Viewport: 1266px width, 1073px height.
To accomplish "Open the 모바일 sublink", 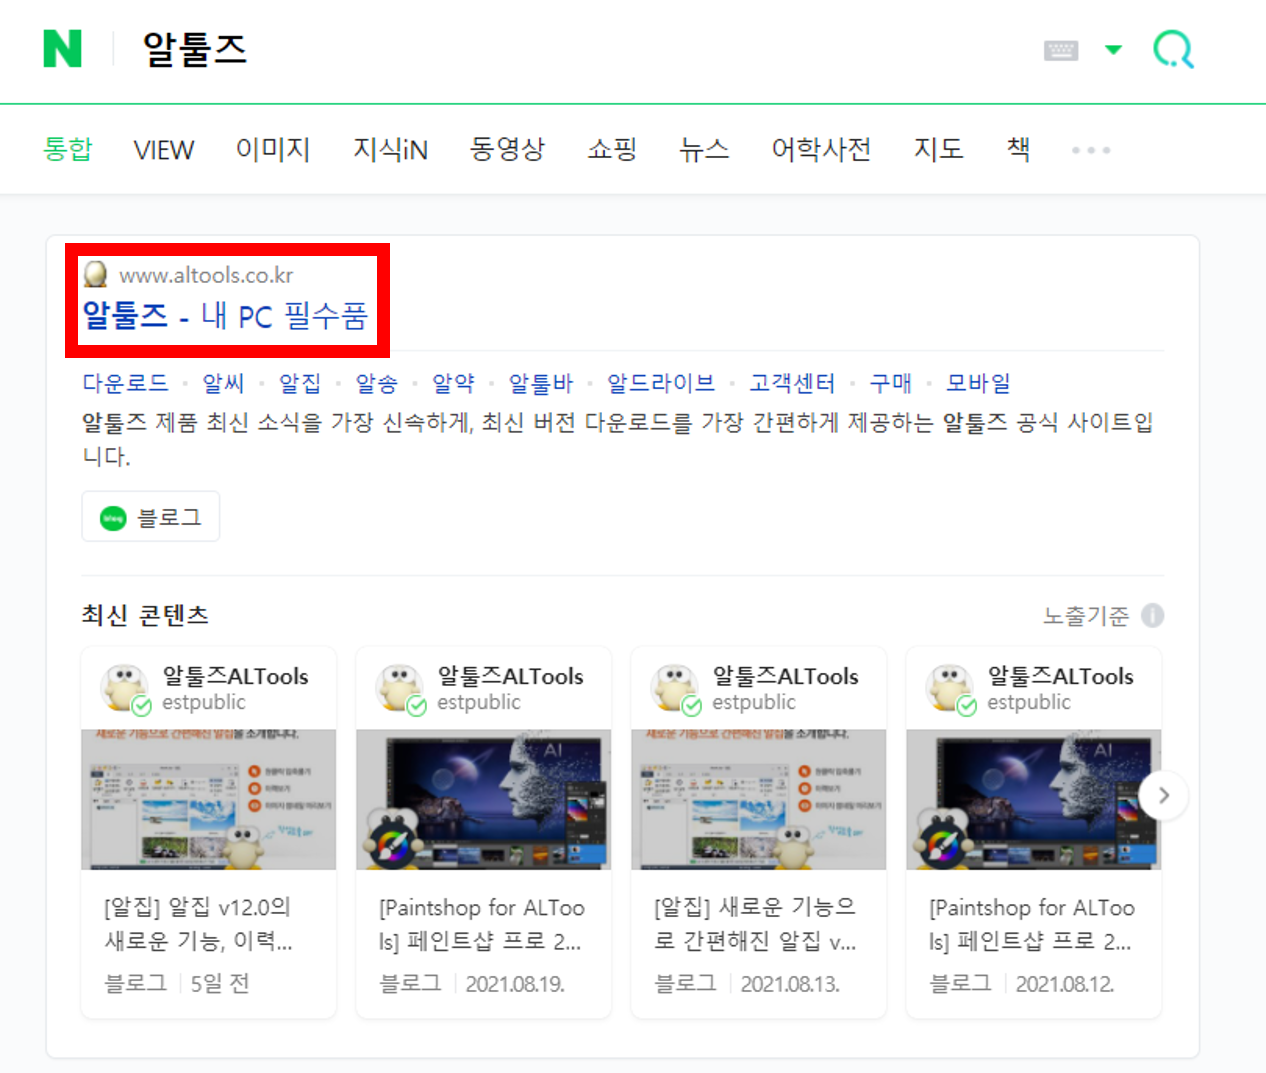I will 978,383.
